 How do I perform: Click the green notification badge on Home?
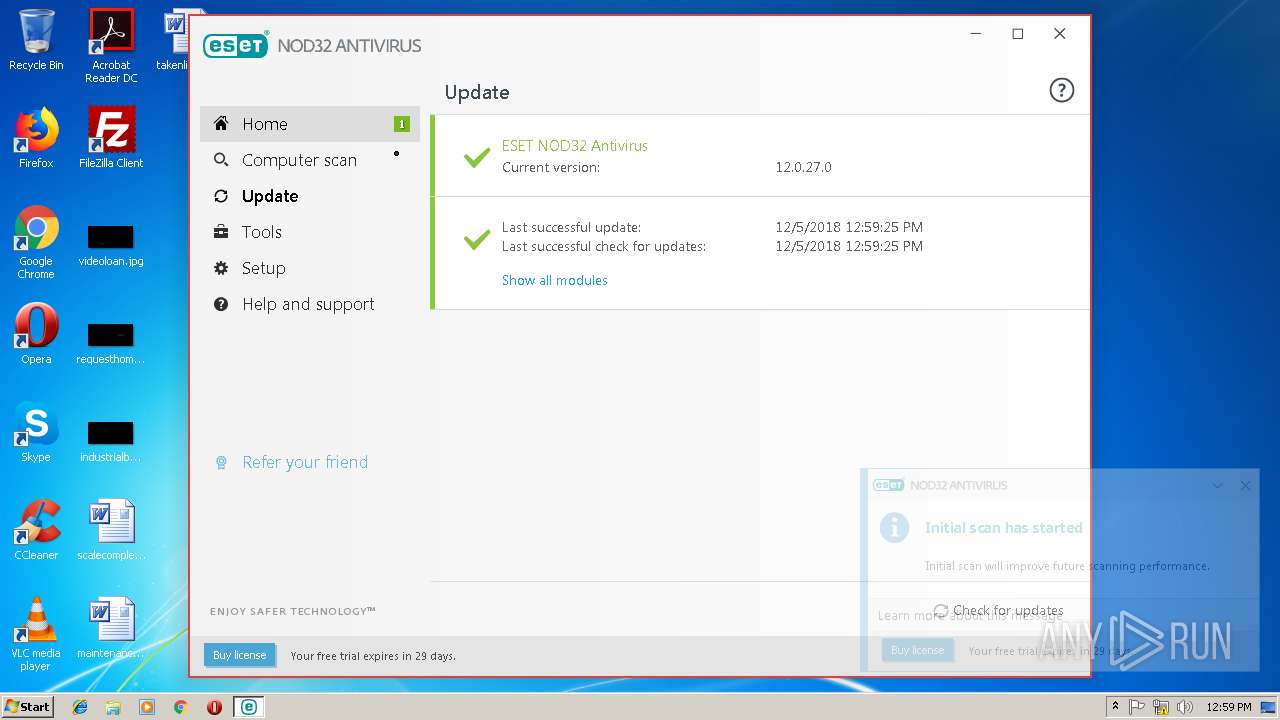click(401, 124)
